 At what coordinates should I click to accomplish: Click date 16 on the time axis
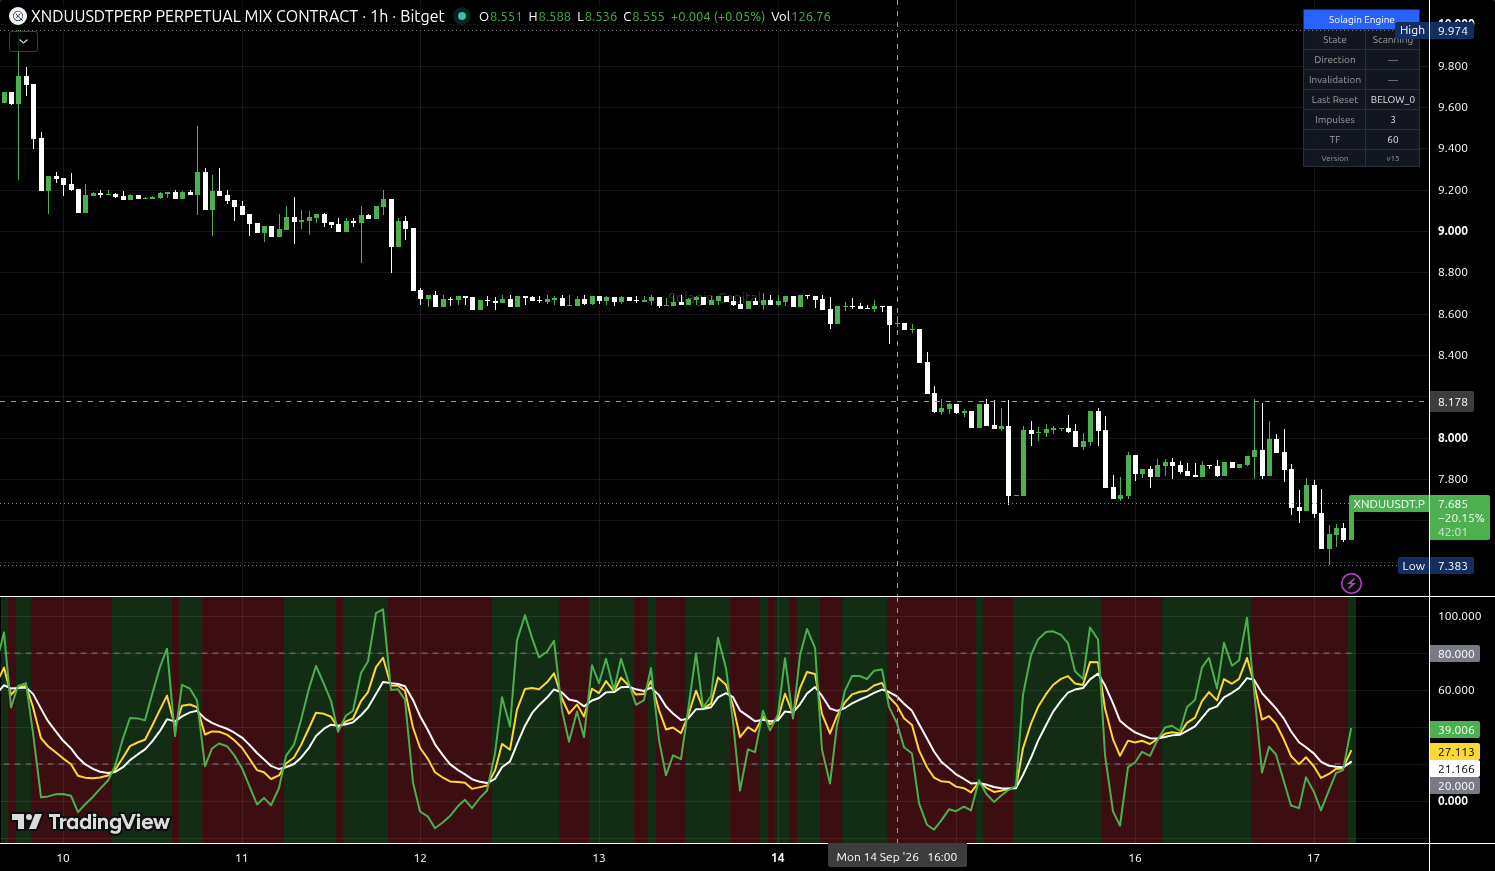pos(1135,858)
